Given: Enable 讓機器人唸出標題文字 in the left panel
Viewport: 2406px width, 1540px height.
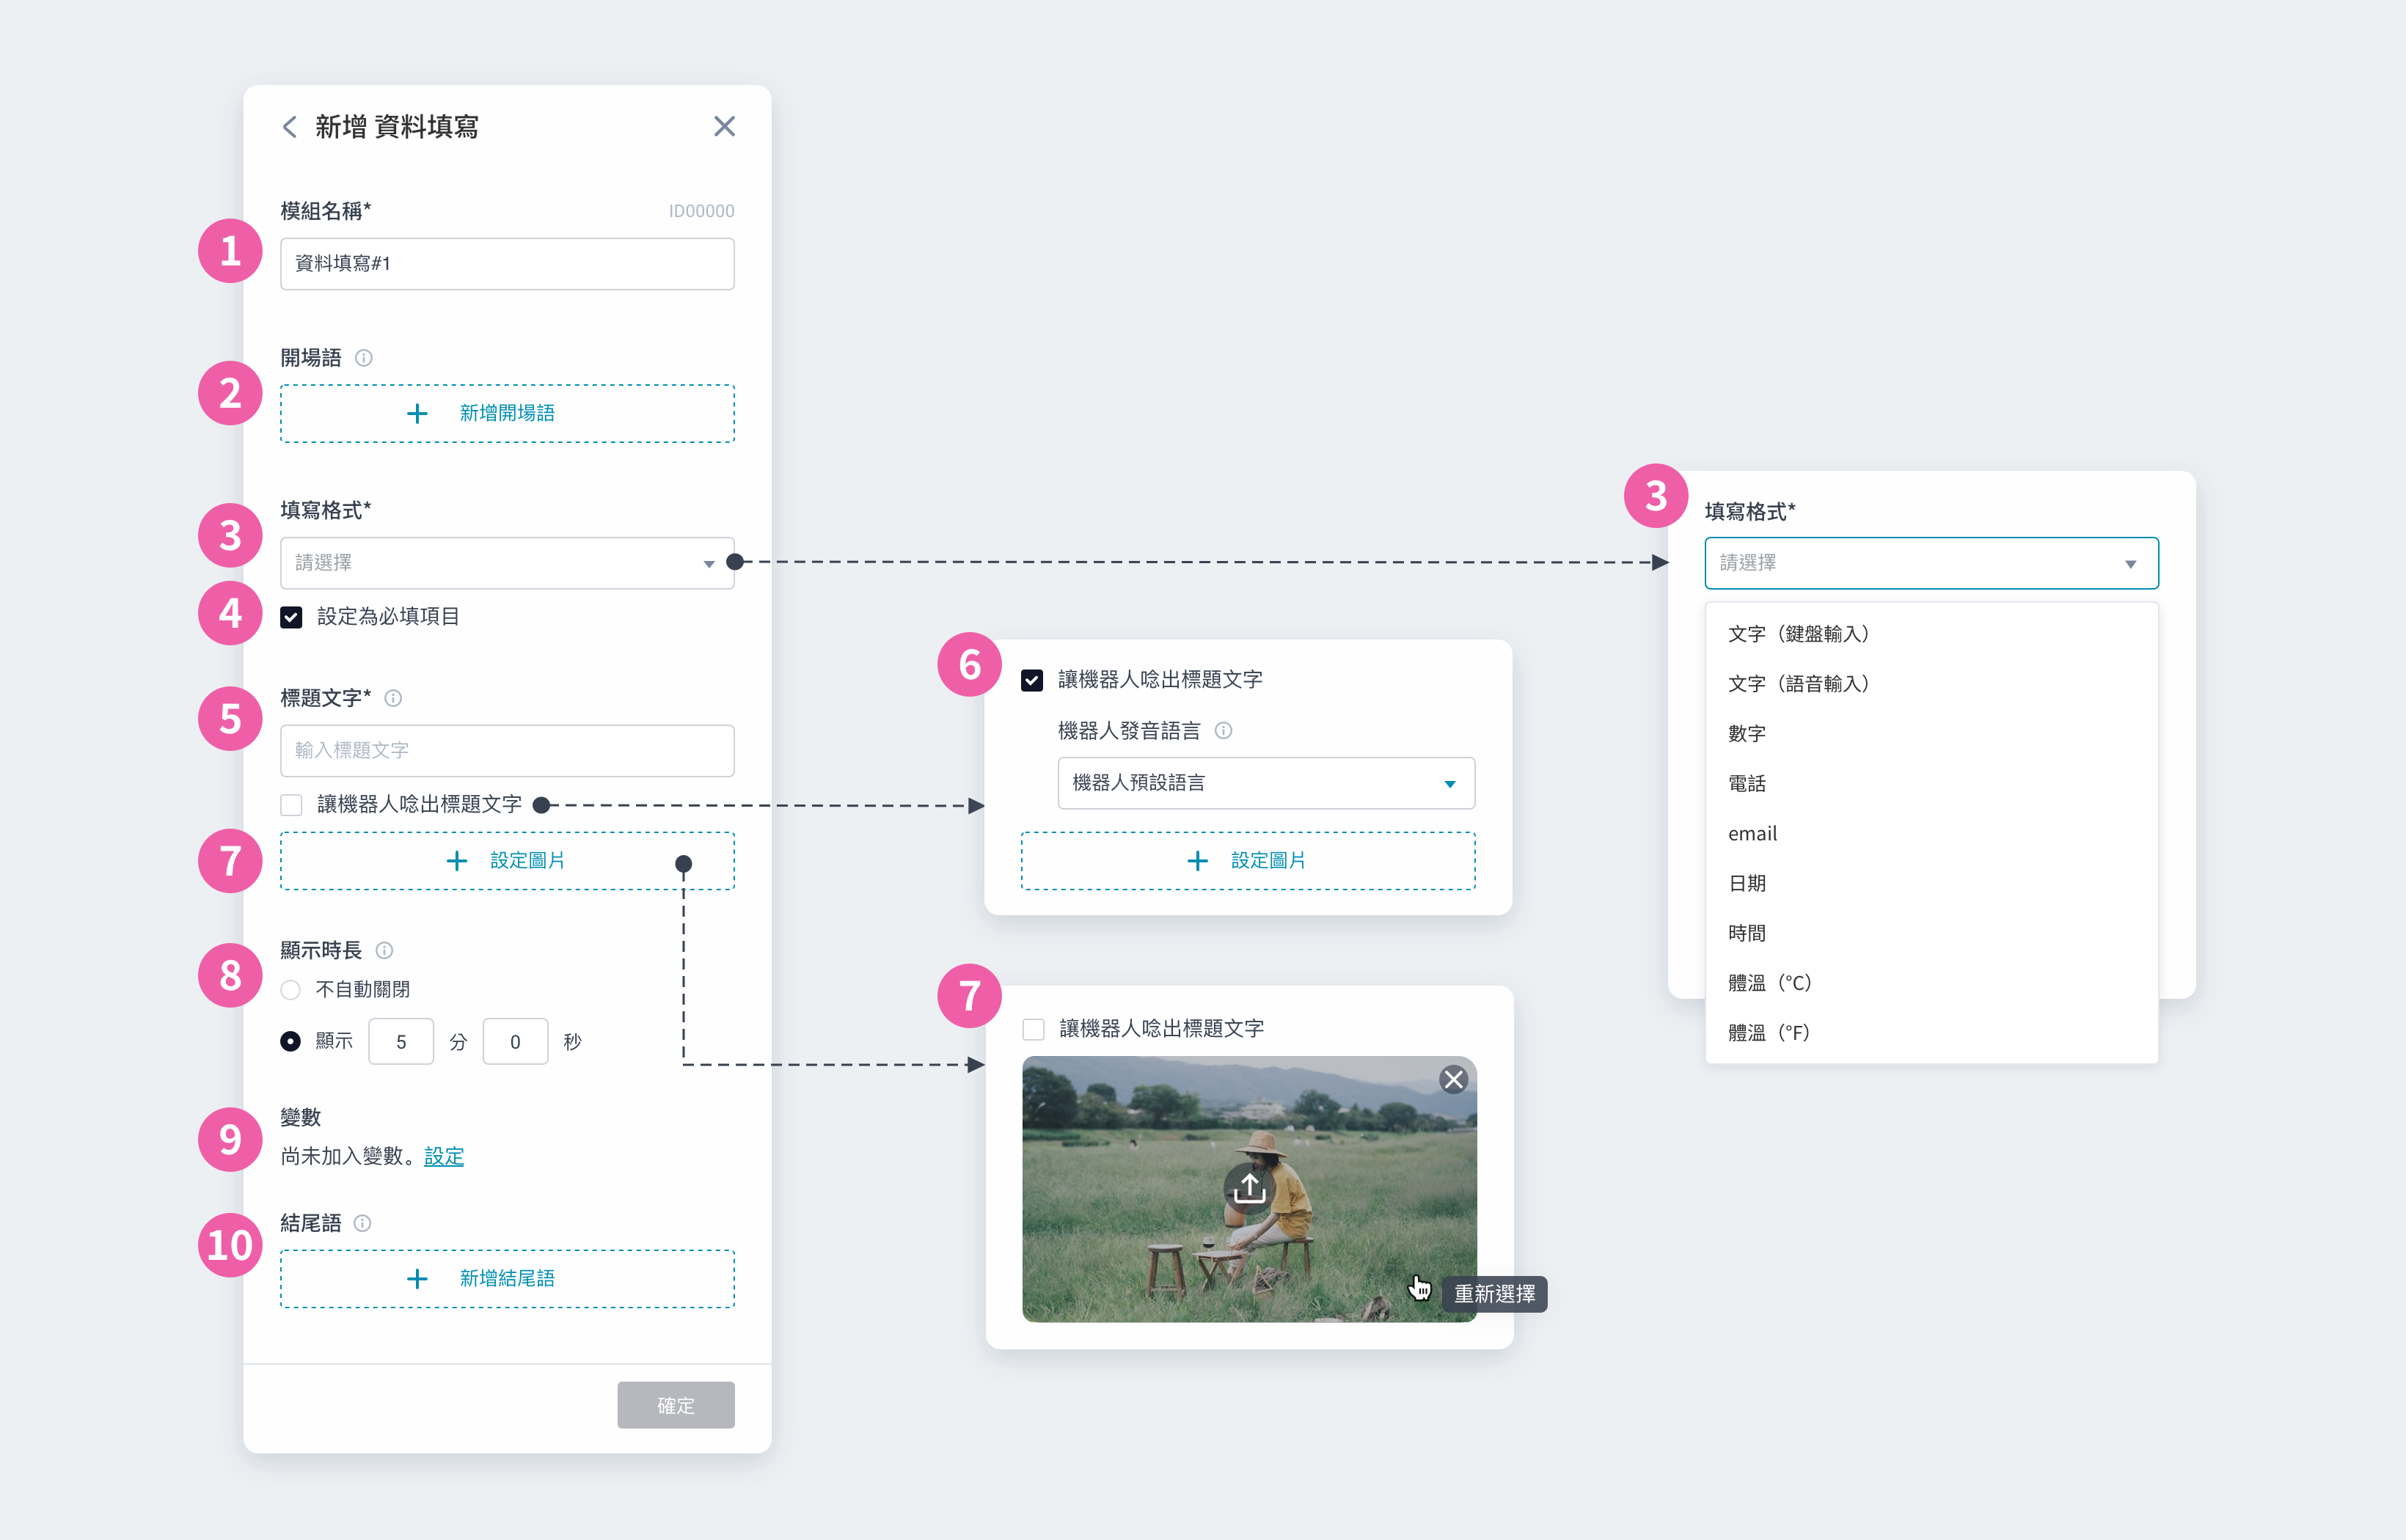Looking at the screenshot, I should pyautogui.click(x=291, y=805).
